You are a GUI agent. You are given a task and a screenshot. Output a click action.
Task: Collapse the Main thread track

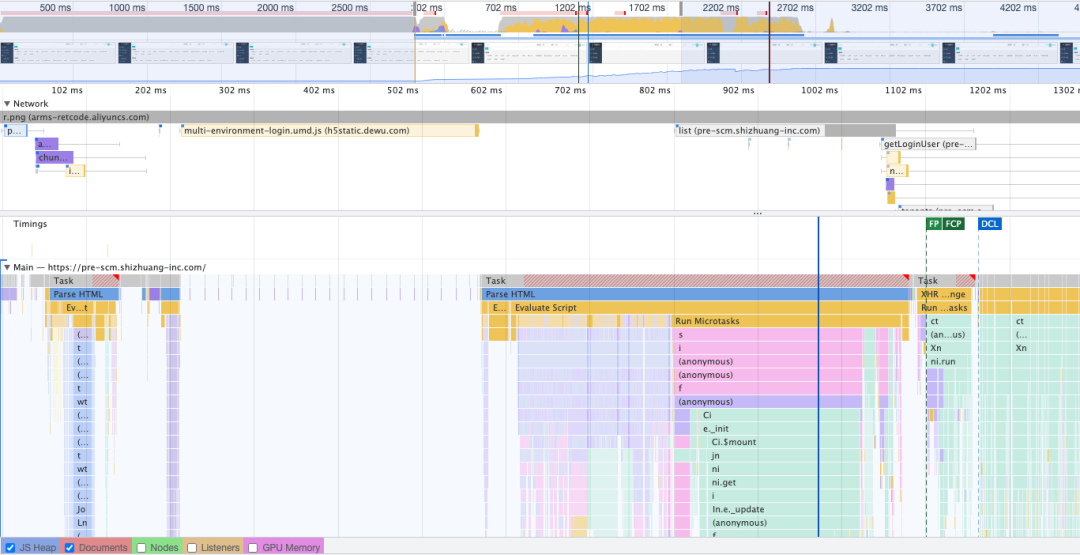(7, 267)
